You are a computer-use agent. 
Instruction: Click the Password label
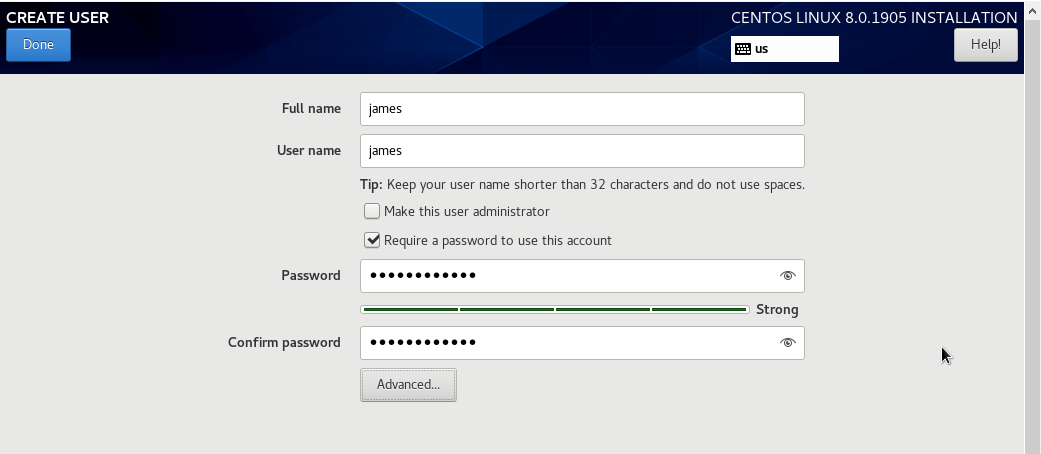(311, 275)
